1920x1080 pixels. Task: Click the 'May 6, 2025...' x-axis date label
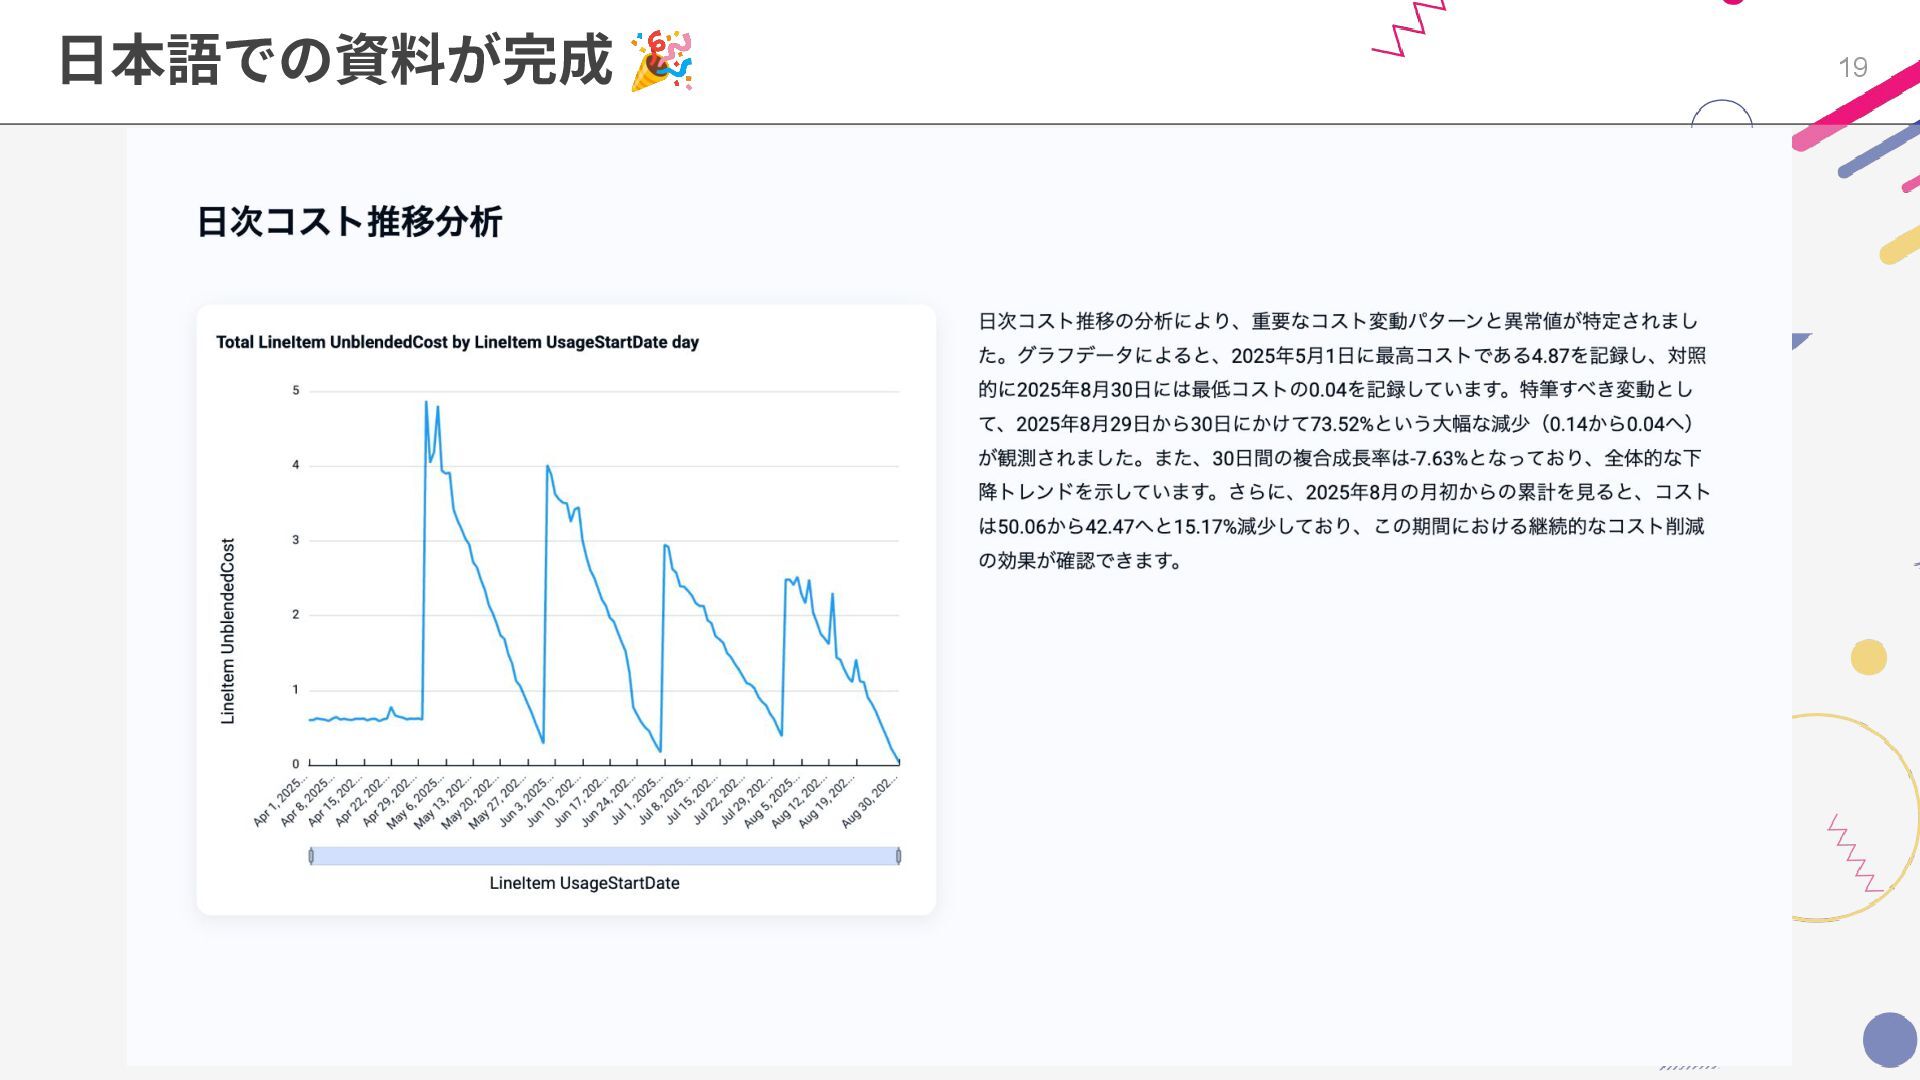[415, 801]
